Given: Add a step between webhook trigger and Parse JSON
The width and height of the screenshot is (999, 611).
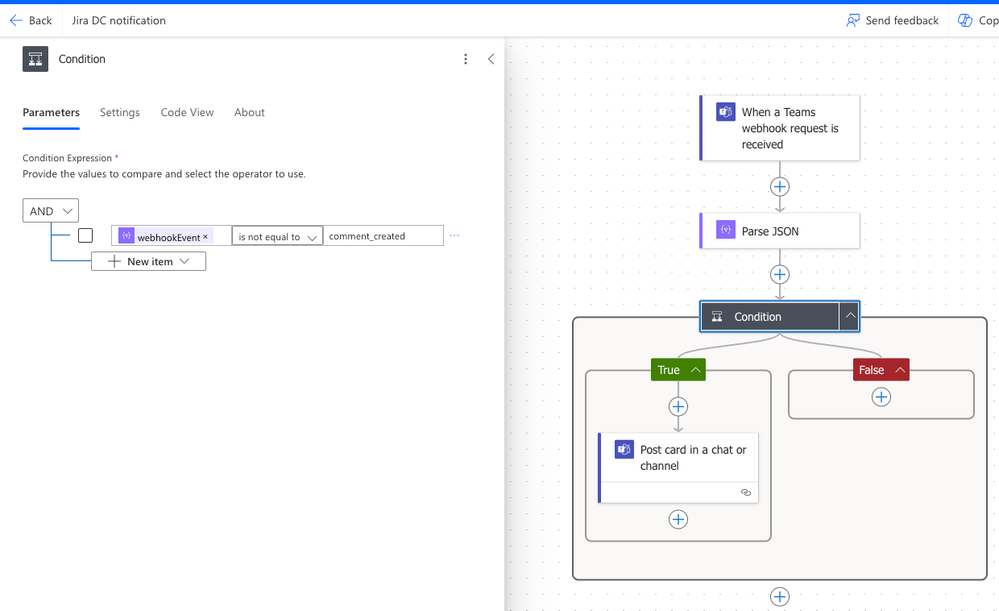Looking at the screenshot, I should pyautogui.click(x=780, y=187).
